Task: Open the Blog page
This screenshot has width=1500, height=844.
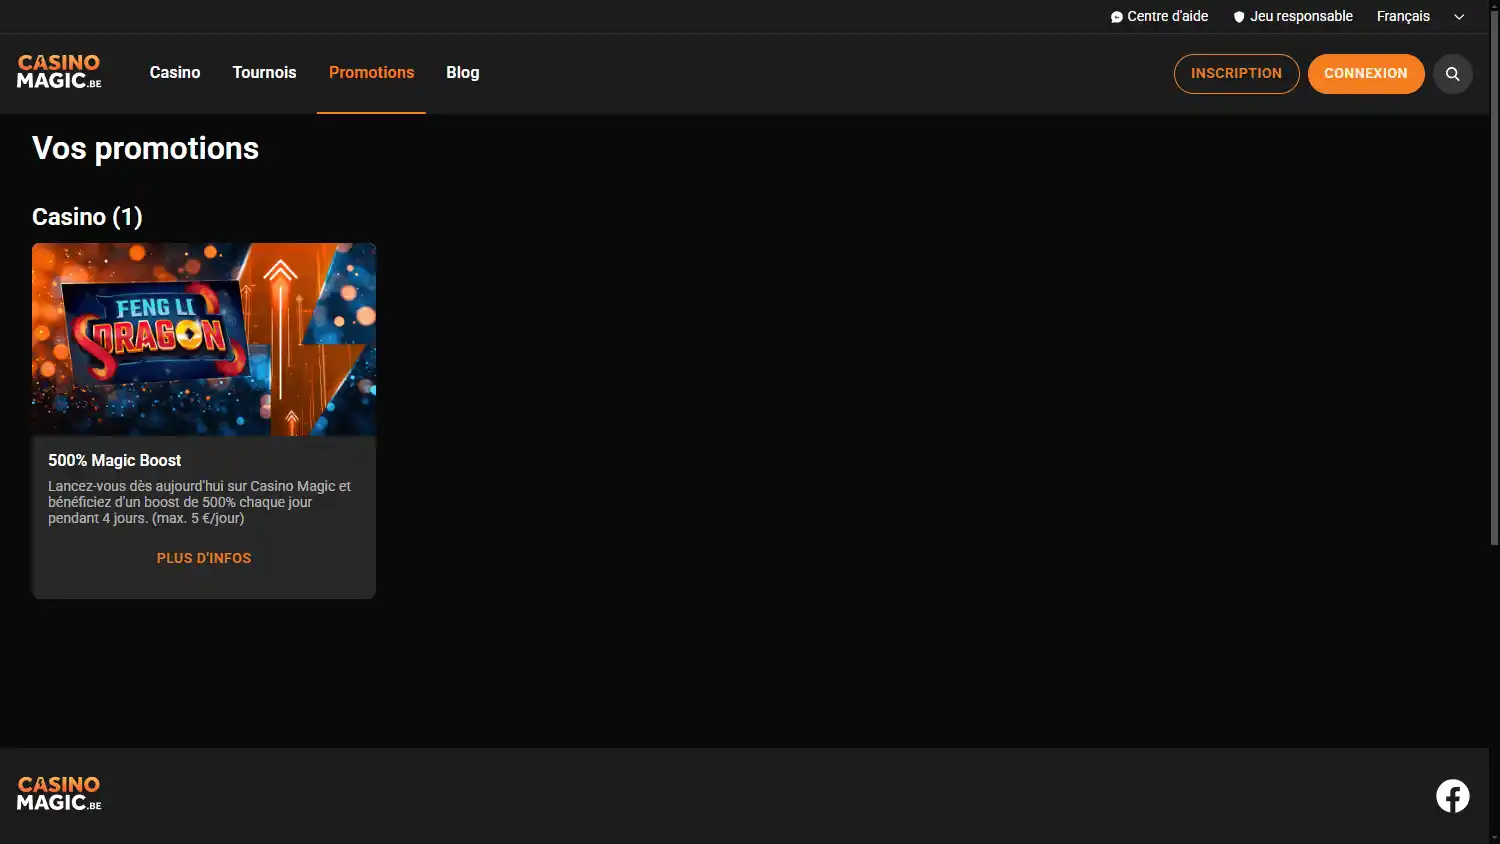Action: click(x=463, y=73)
